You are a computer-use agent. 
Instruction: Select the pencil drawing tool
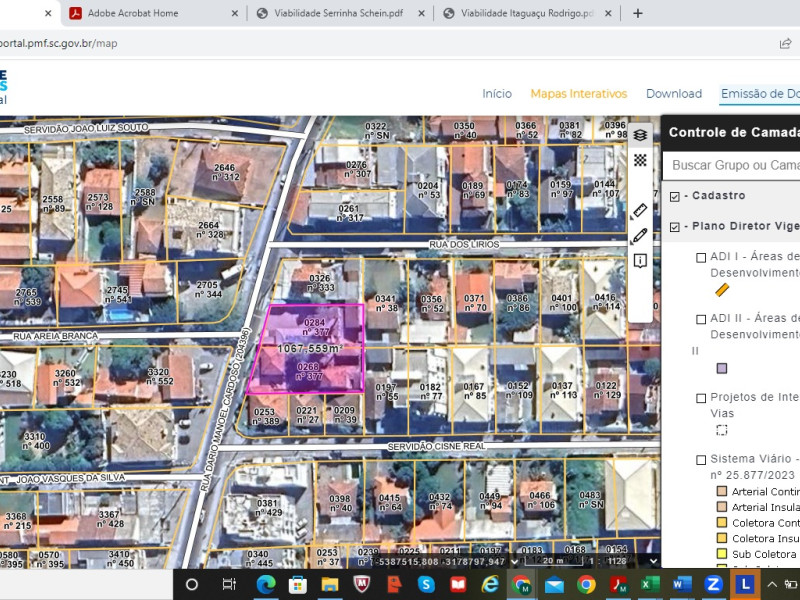(639, 236)
